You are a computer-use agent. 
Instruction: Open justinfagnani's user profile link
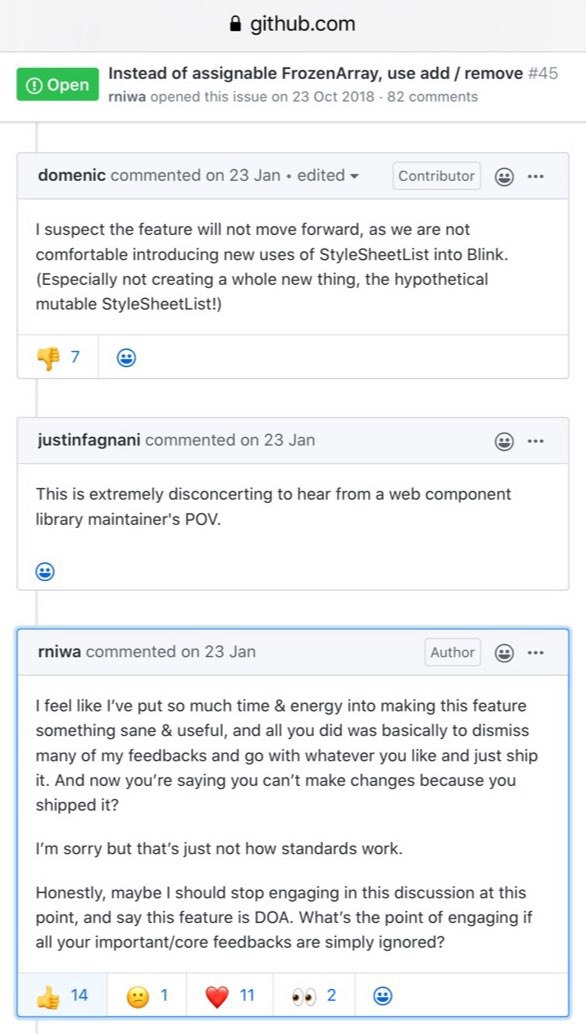click(89, 440)
